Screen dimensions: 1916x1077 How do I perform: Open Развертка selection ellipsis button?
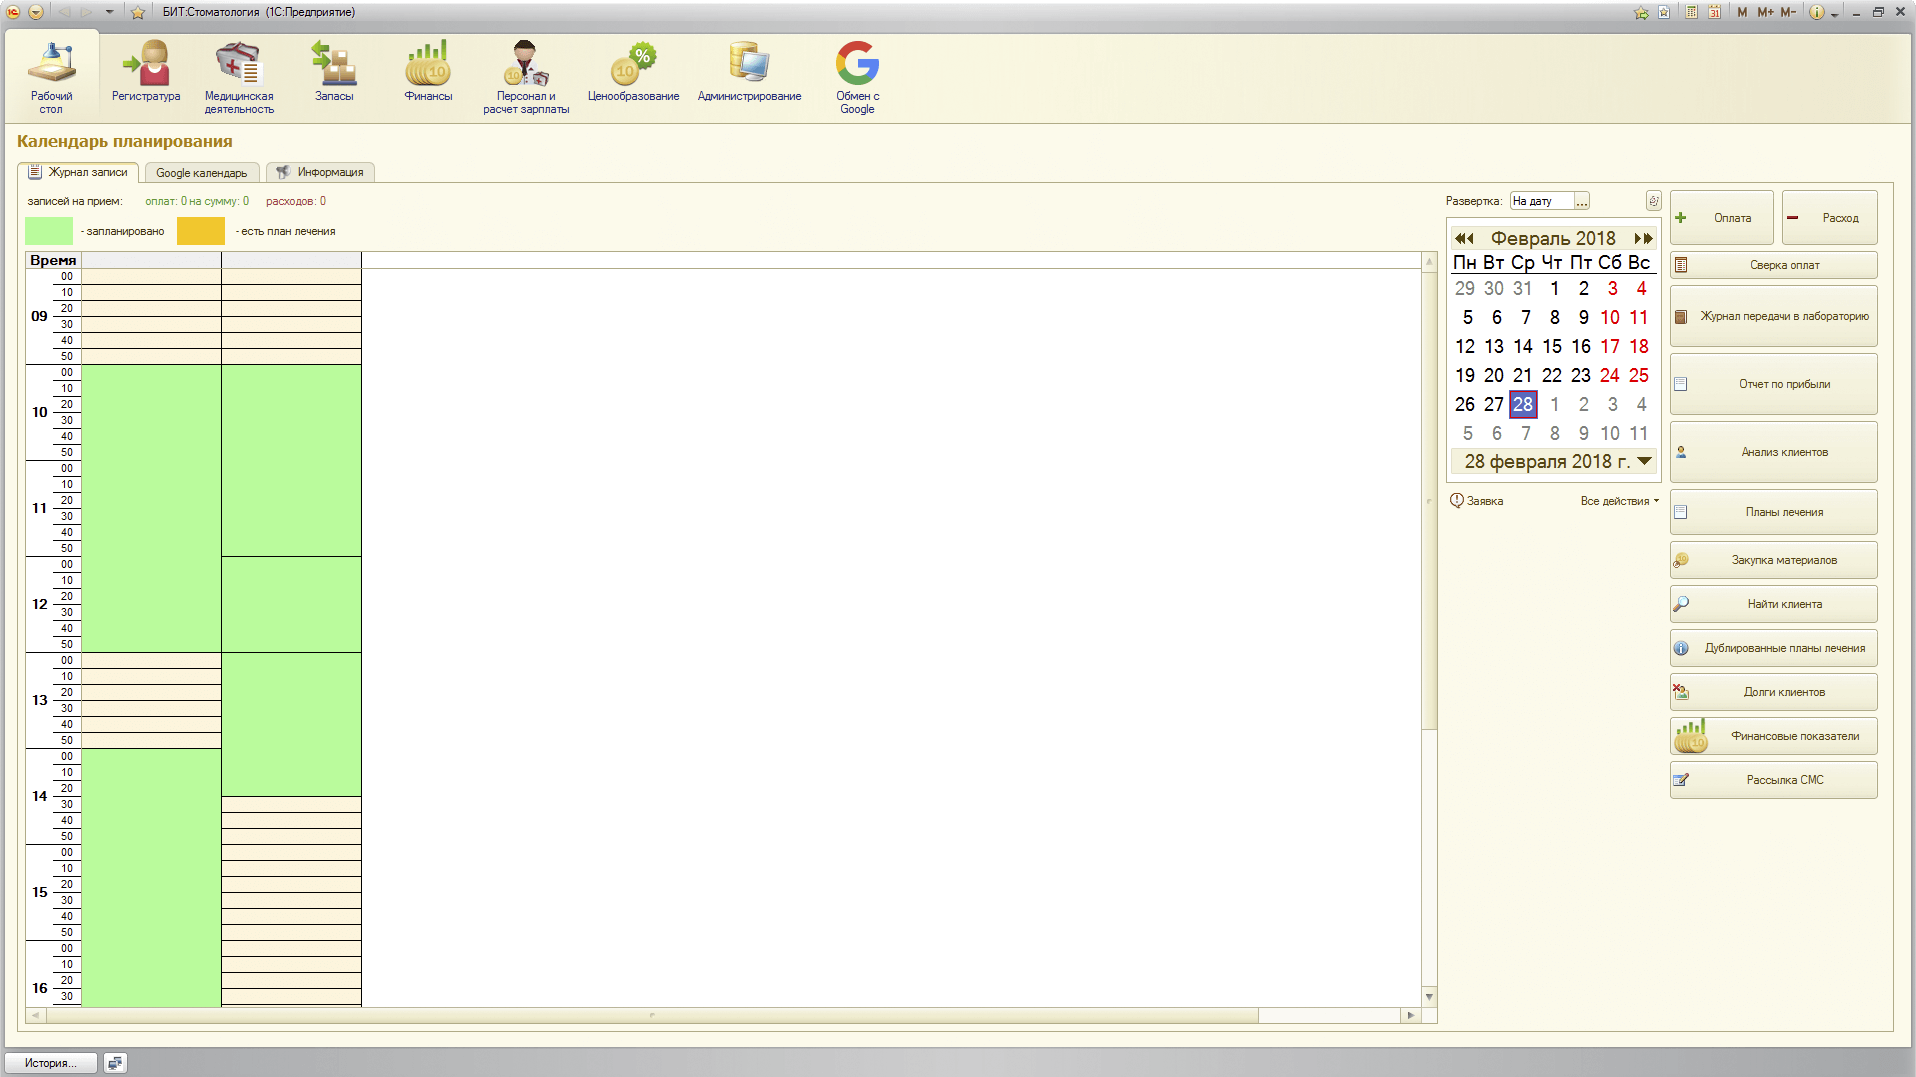click(x=1582, y=202)
